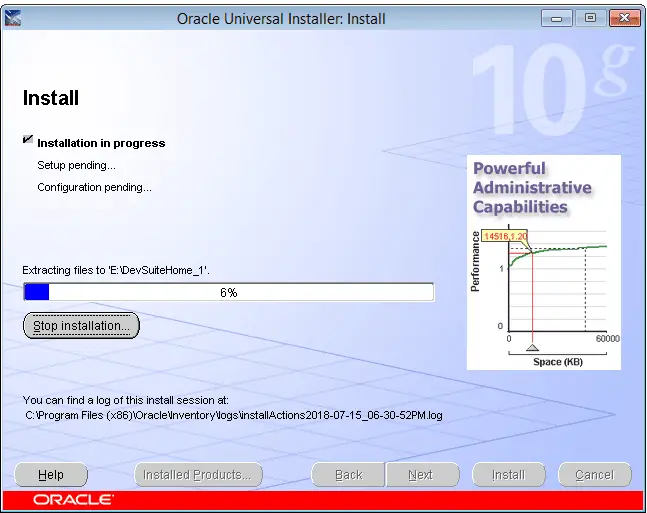Click the 'Configuration pending...' text

(94, 187)
